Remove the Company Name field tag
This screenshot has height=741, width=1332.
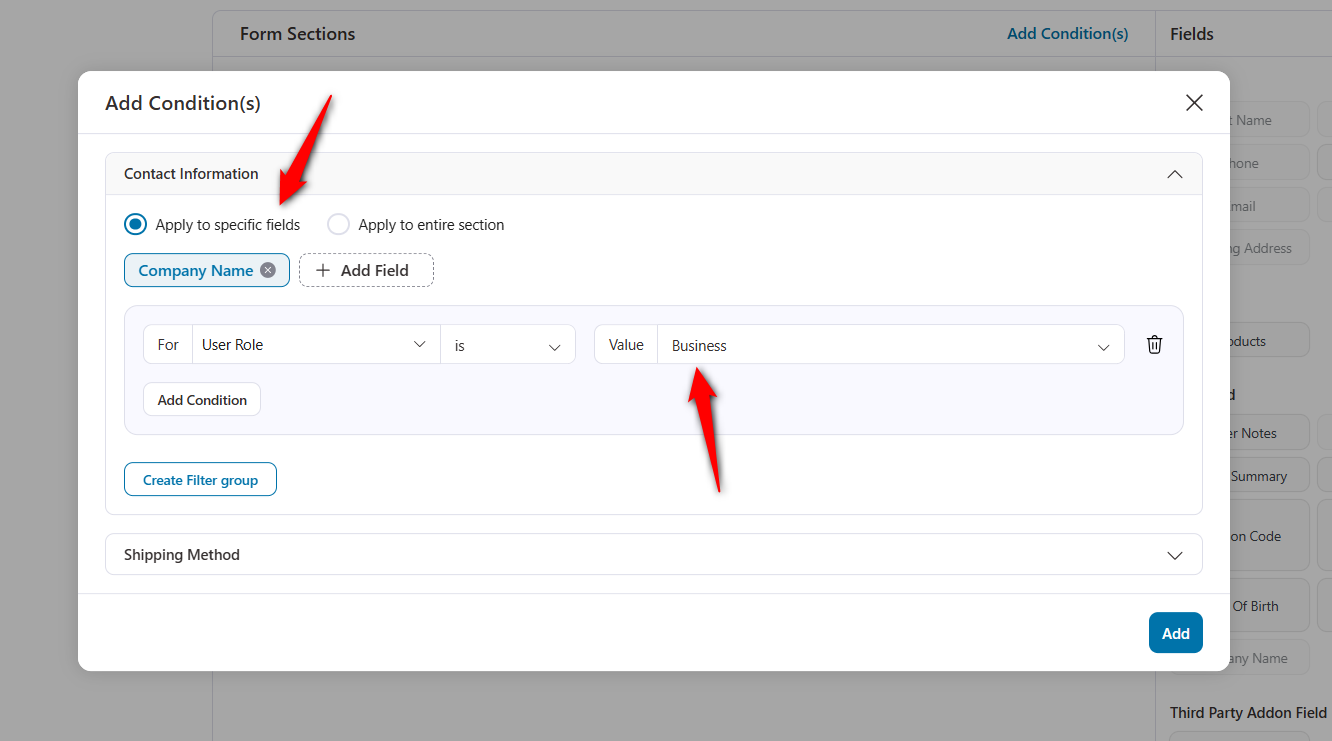pyautogui.click(x=268, y=270)
